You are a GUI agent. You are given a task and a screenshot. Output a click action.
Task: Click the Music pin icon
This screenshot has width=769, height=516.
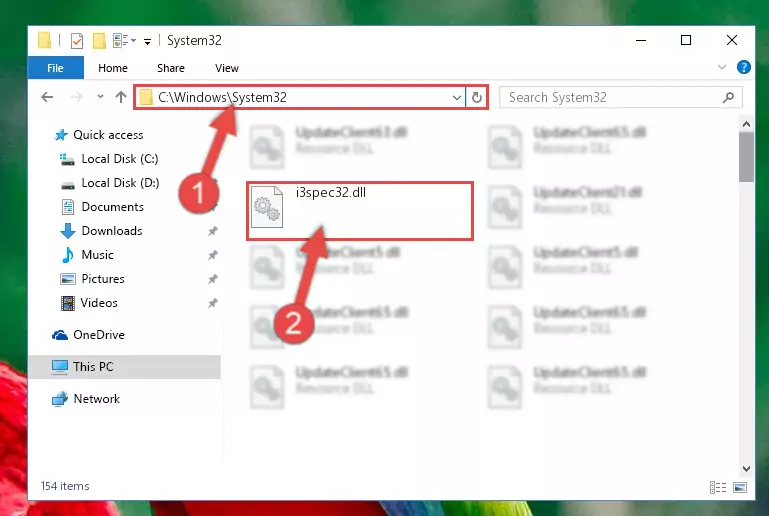click(212, 255)
